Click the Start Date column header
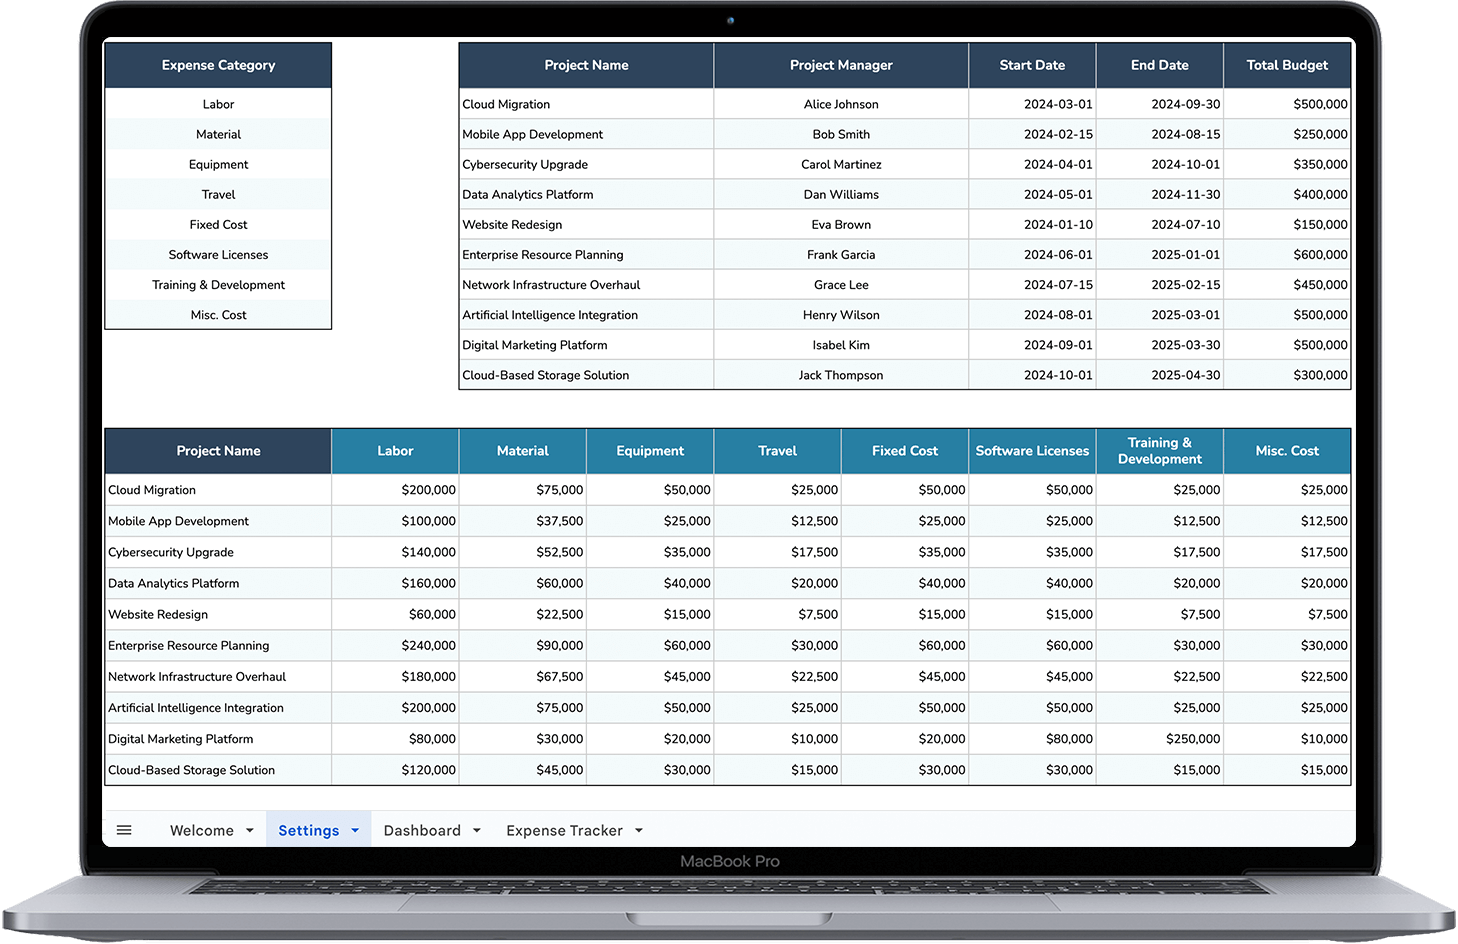Screen dimensions: 1458x944 pyautogui.click(x=1032, y=65)
